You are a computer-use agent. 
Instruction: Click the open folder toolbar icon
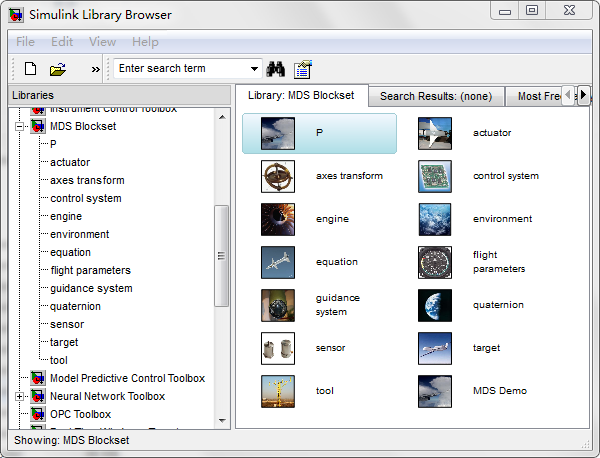(x=58, y=69)
